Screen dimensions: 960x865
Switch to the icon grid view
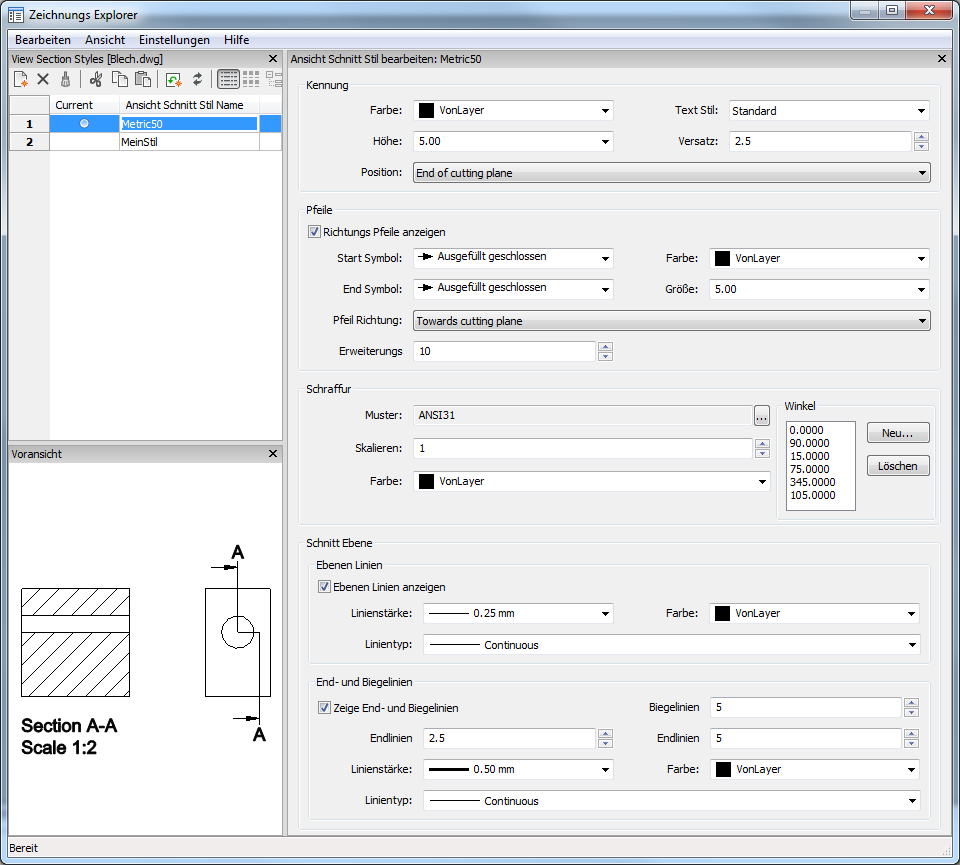pyautogui.click(x=251, y=79)
